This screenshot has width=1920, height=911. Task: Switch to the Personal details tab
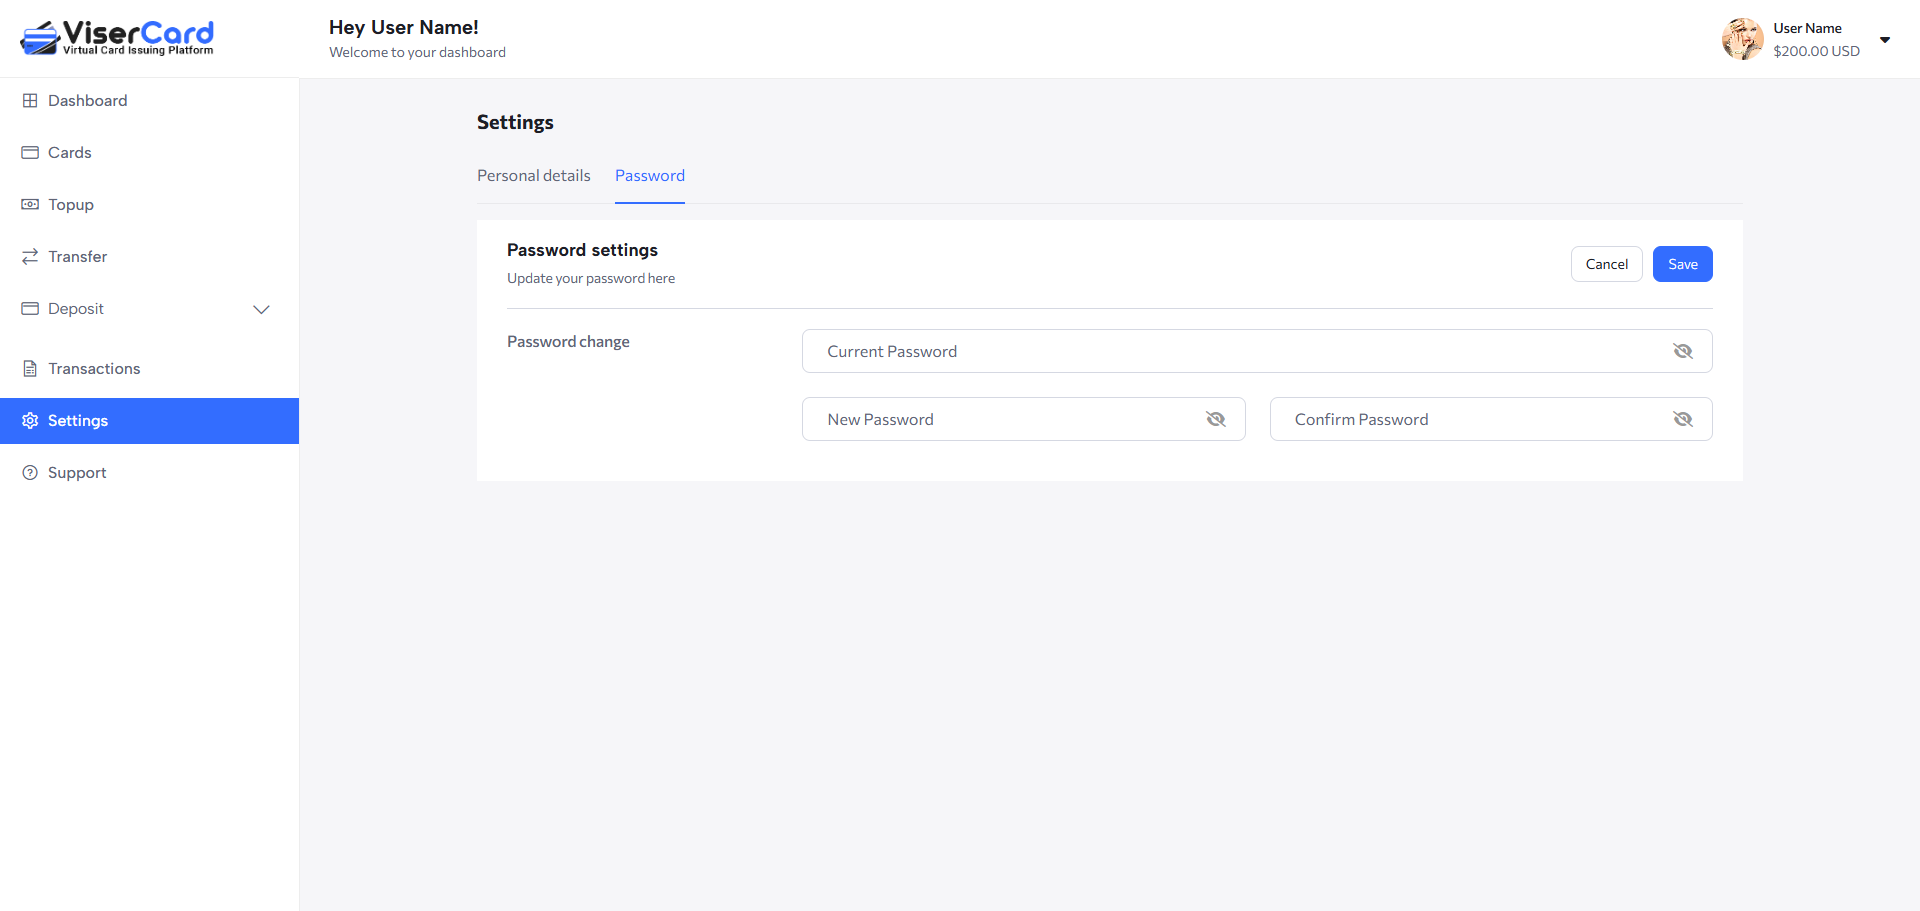click(534, 176)
